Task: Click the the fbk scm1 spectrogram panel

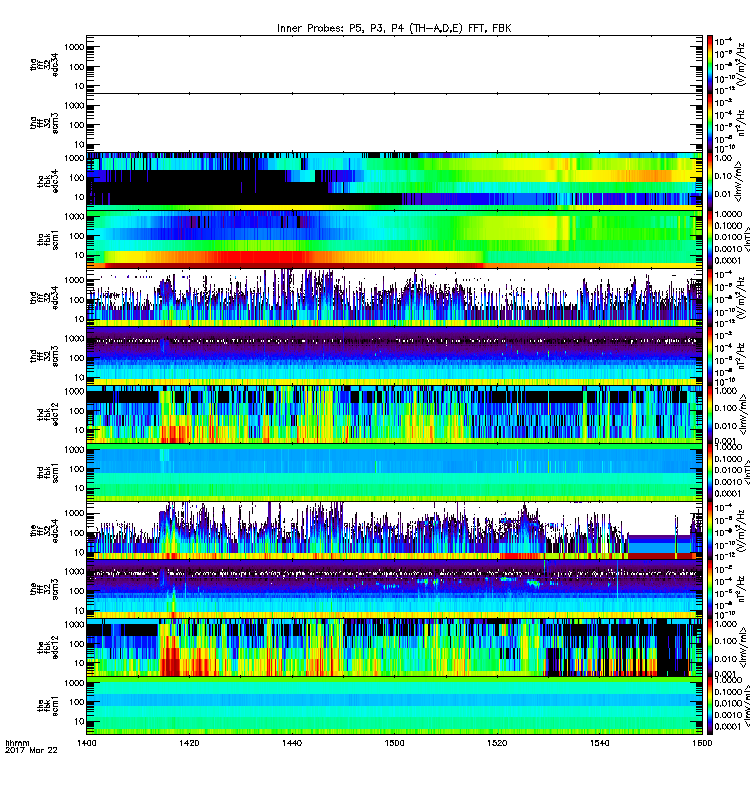Action: (x=394, y=706)
